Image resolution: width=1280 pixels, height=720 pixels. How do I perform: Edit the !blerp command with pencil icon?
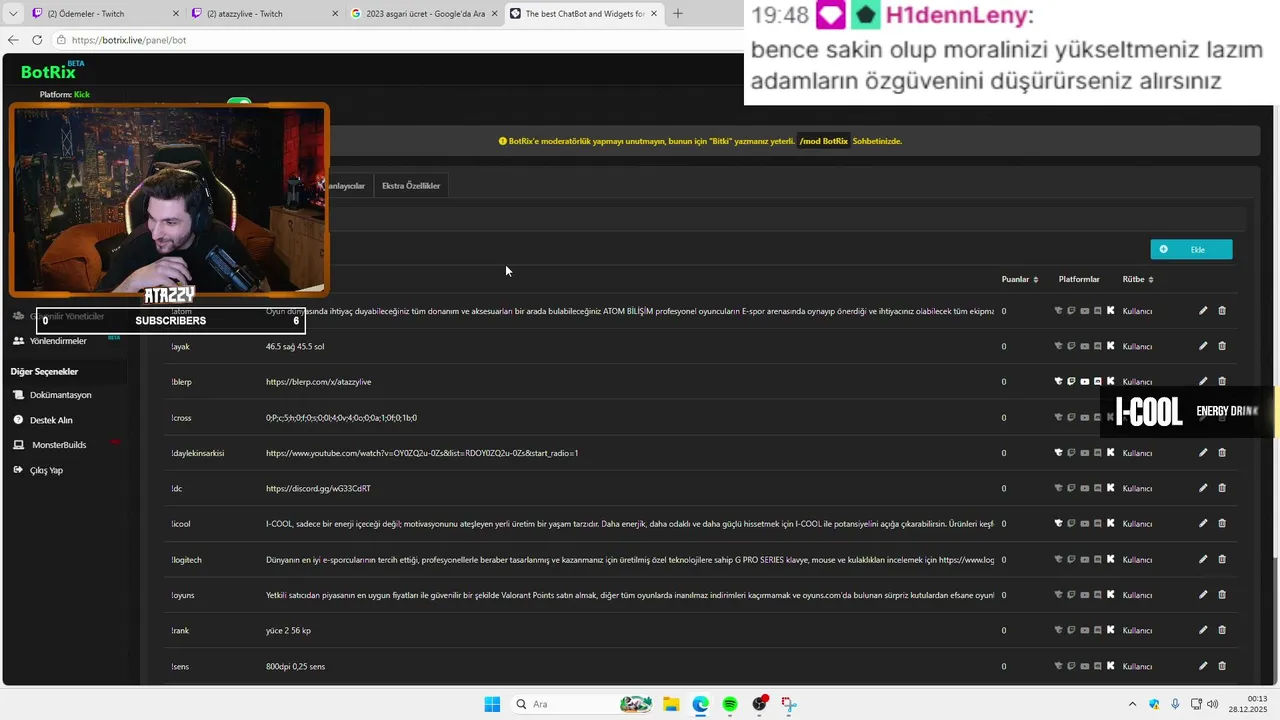point(1203,381)
